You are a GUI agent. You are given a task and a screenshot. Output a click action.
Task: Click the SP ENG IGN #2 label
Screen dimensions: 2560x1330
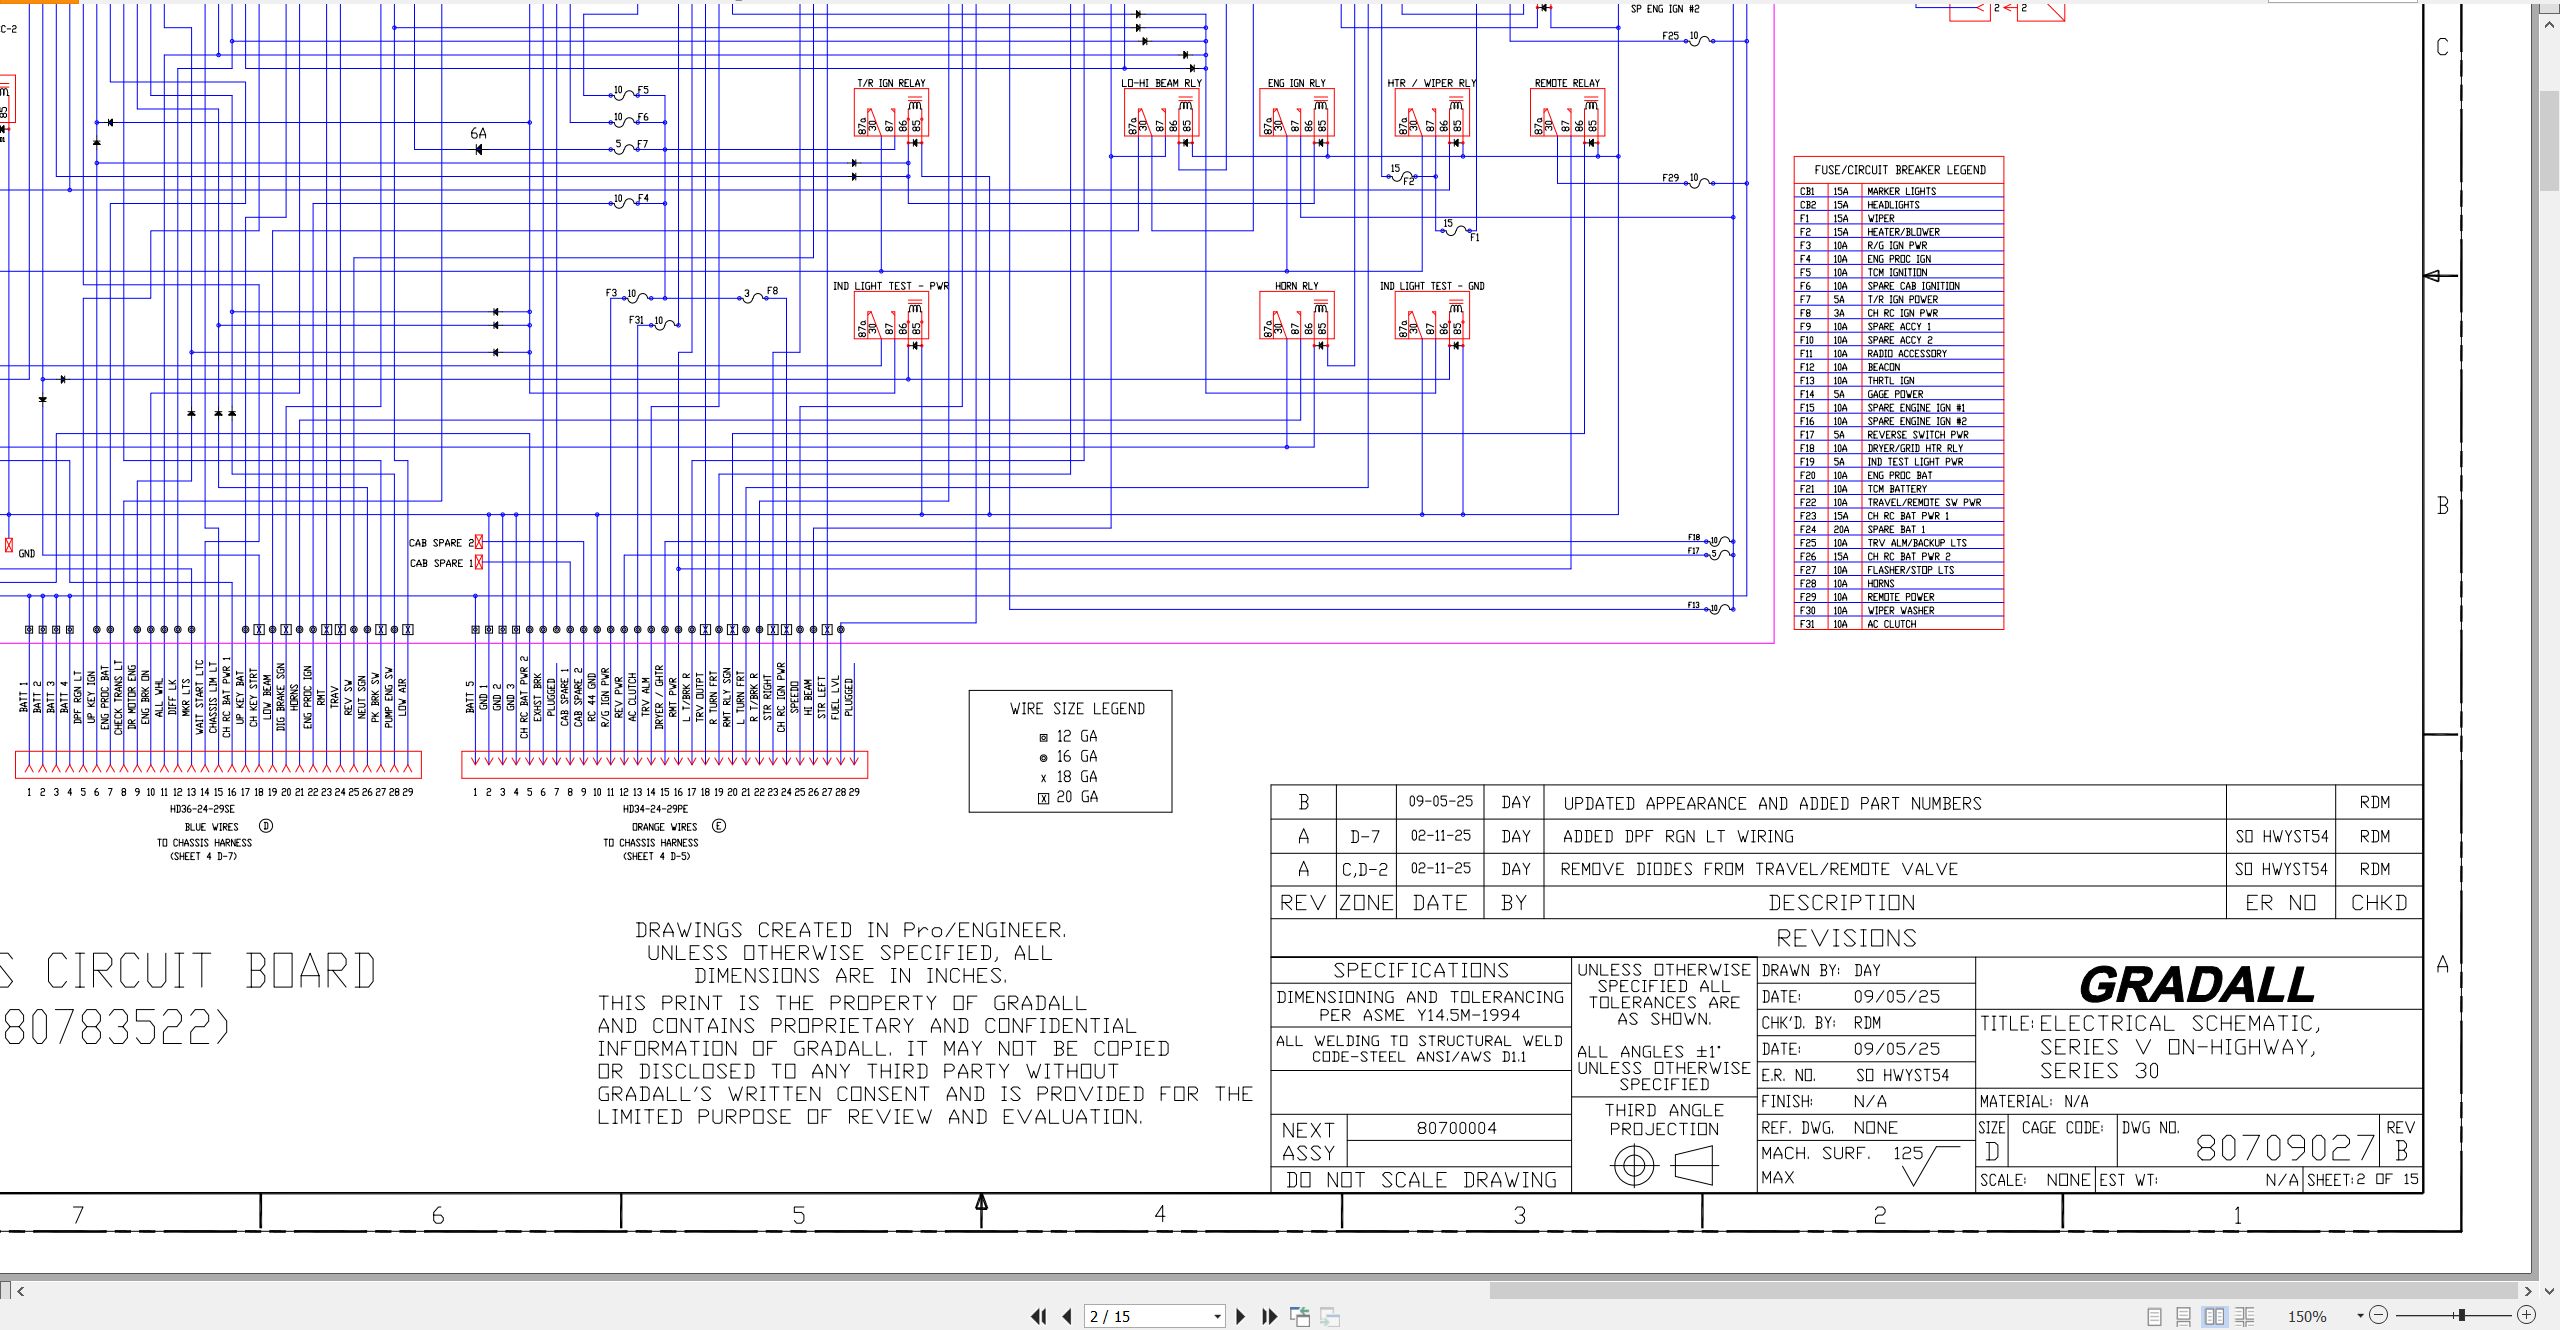tap(1665, 9)
